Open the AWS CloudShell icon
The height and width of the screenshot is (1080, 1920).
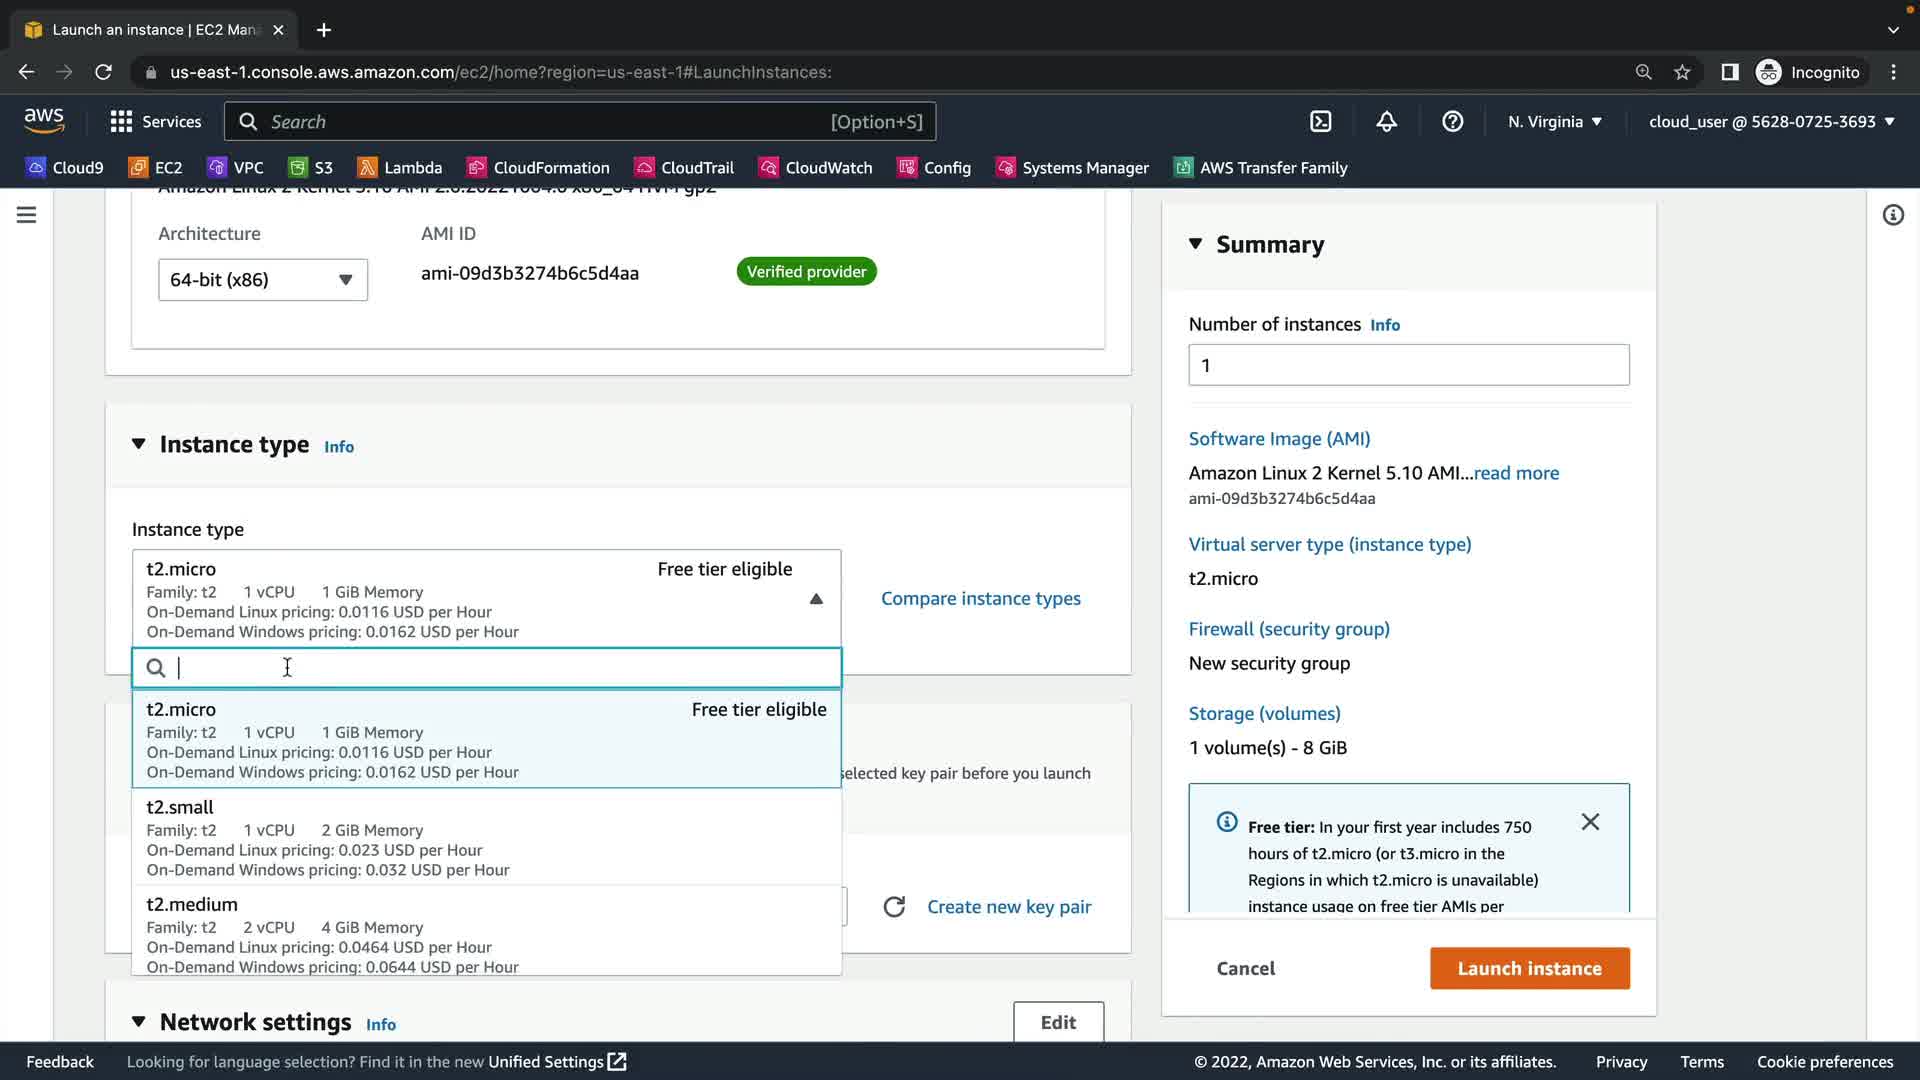[1320, 122]
